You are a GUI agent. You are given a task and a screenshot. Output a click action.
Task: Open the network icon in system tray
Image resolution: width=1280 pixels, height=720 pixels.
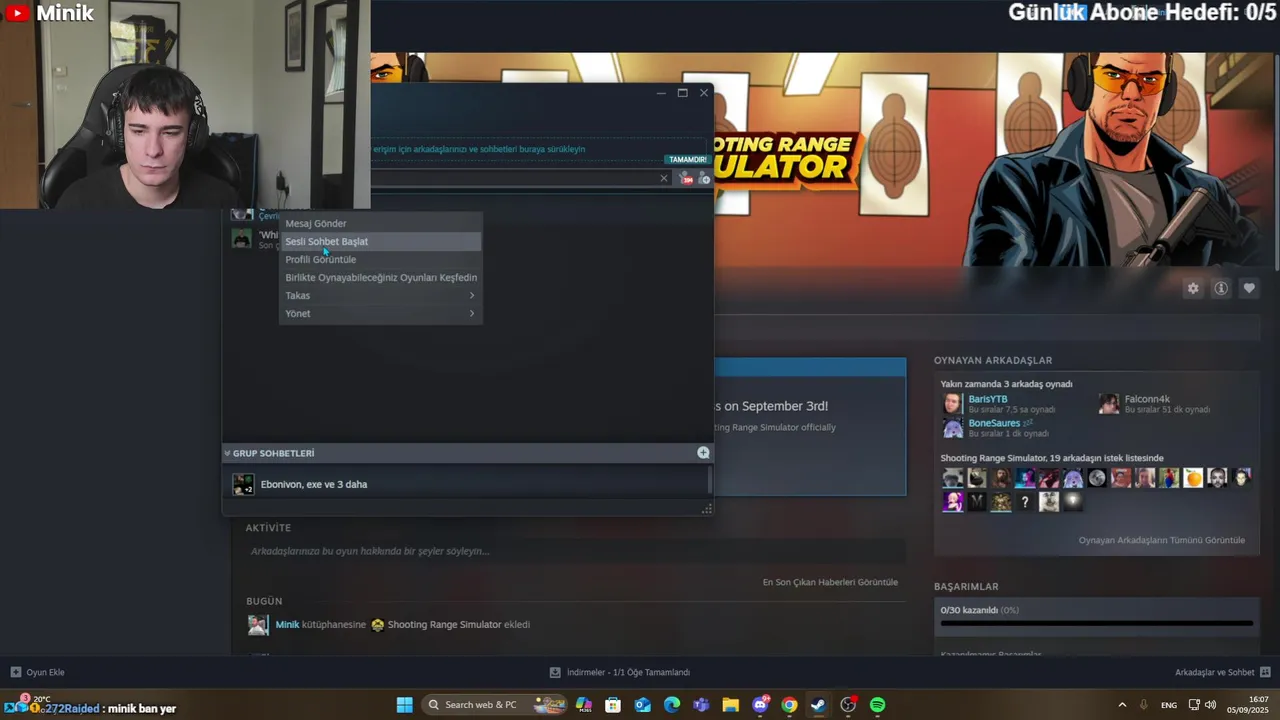point(1194,705)
